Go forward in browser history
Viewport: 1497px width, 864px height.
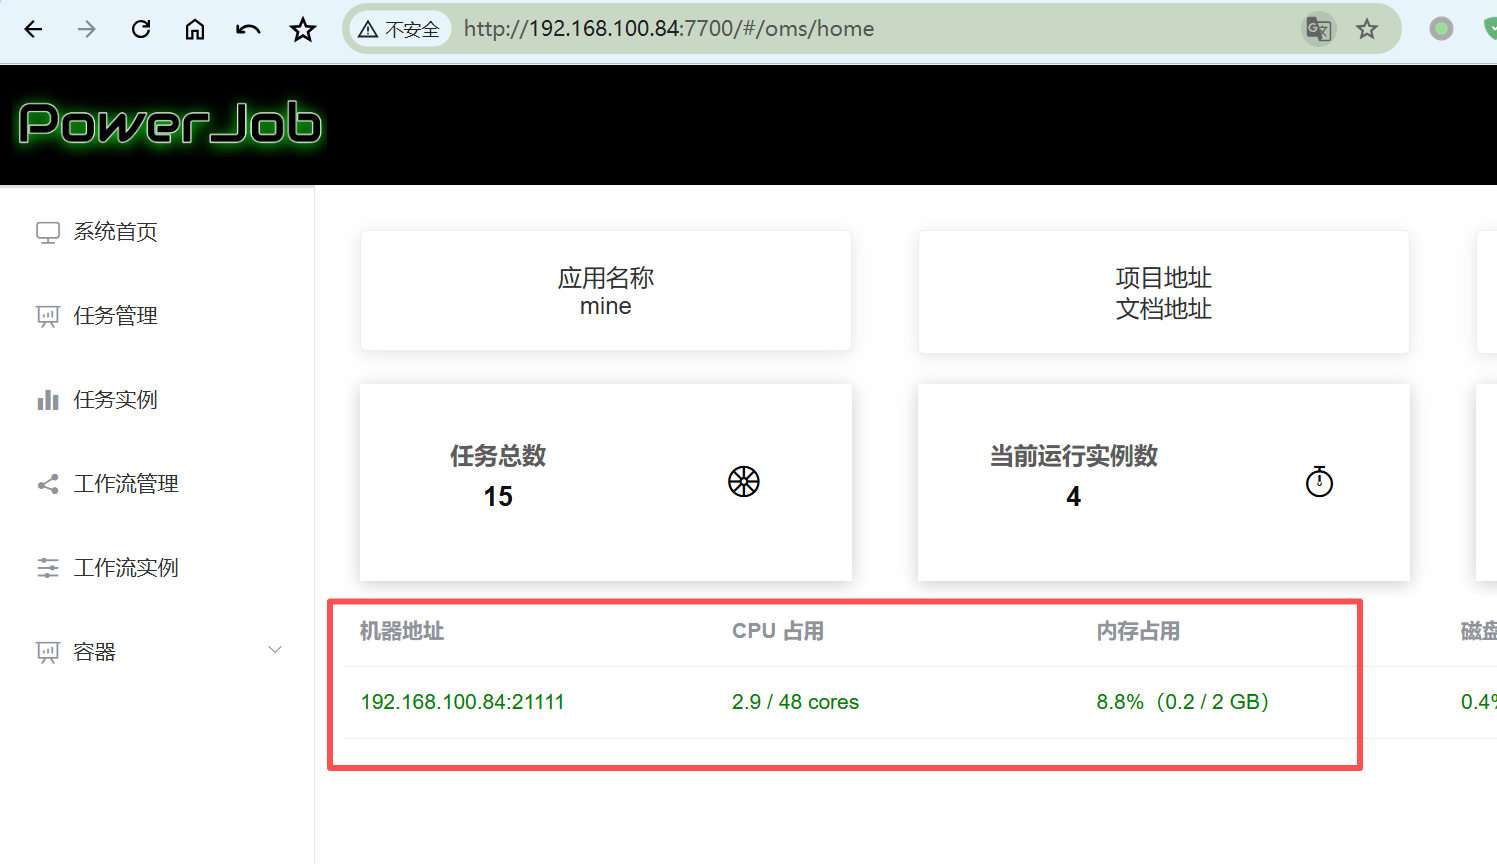(x=87, y=29)
